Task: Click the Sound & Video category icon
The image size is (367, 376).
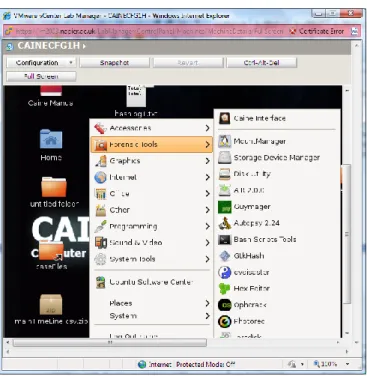Action: pyautogui.click(x=100, y=243)
